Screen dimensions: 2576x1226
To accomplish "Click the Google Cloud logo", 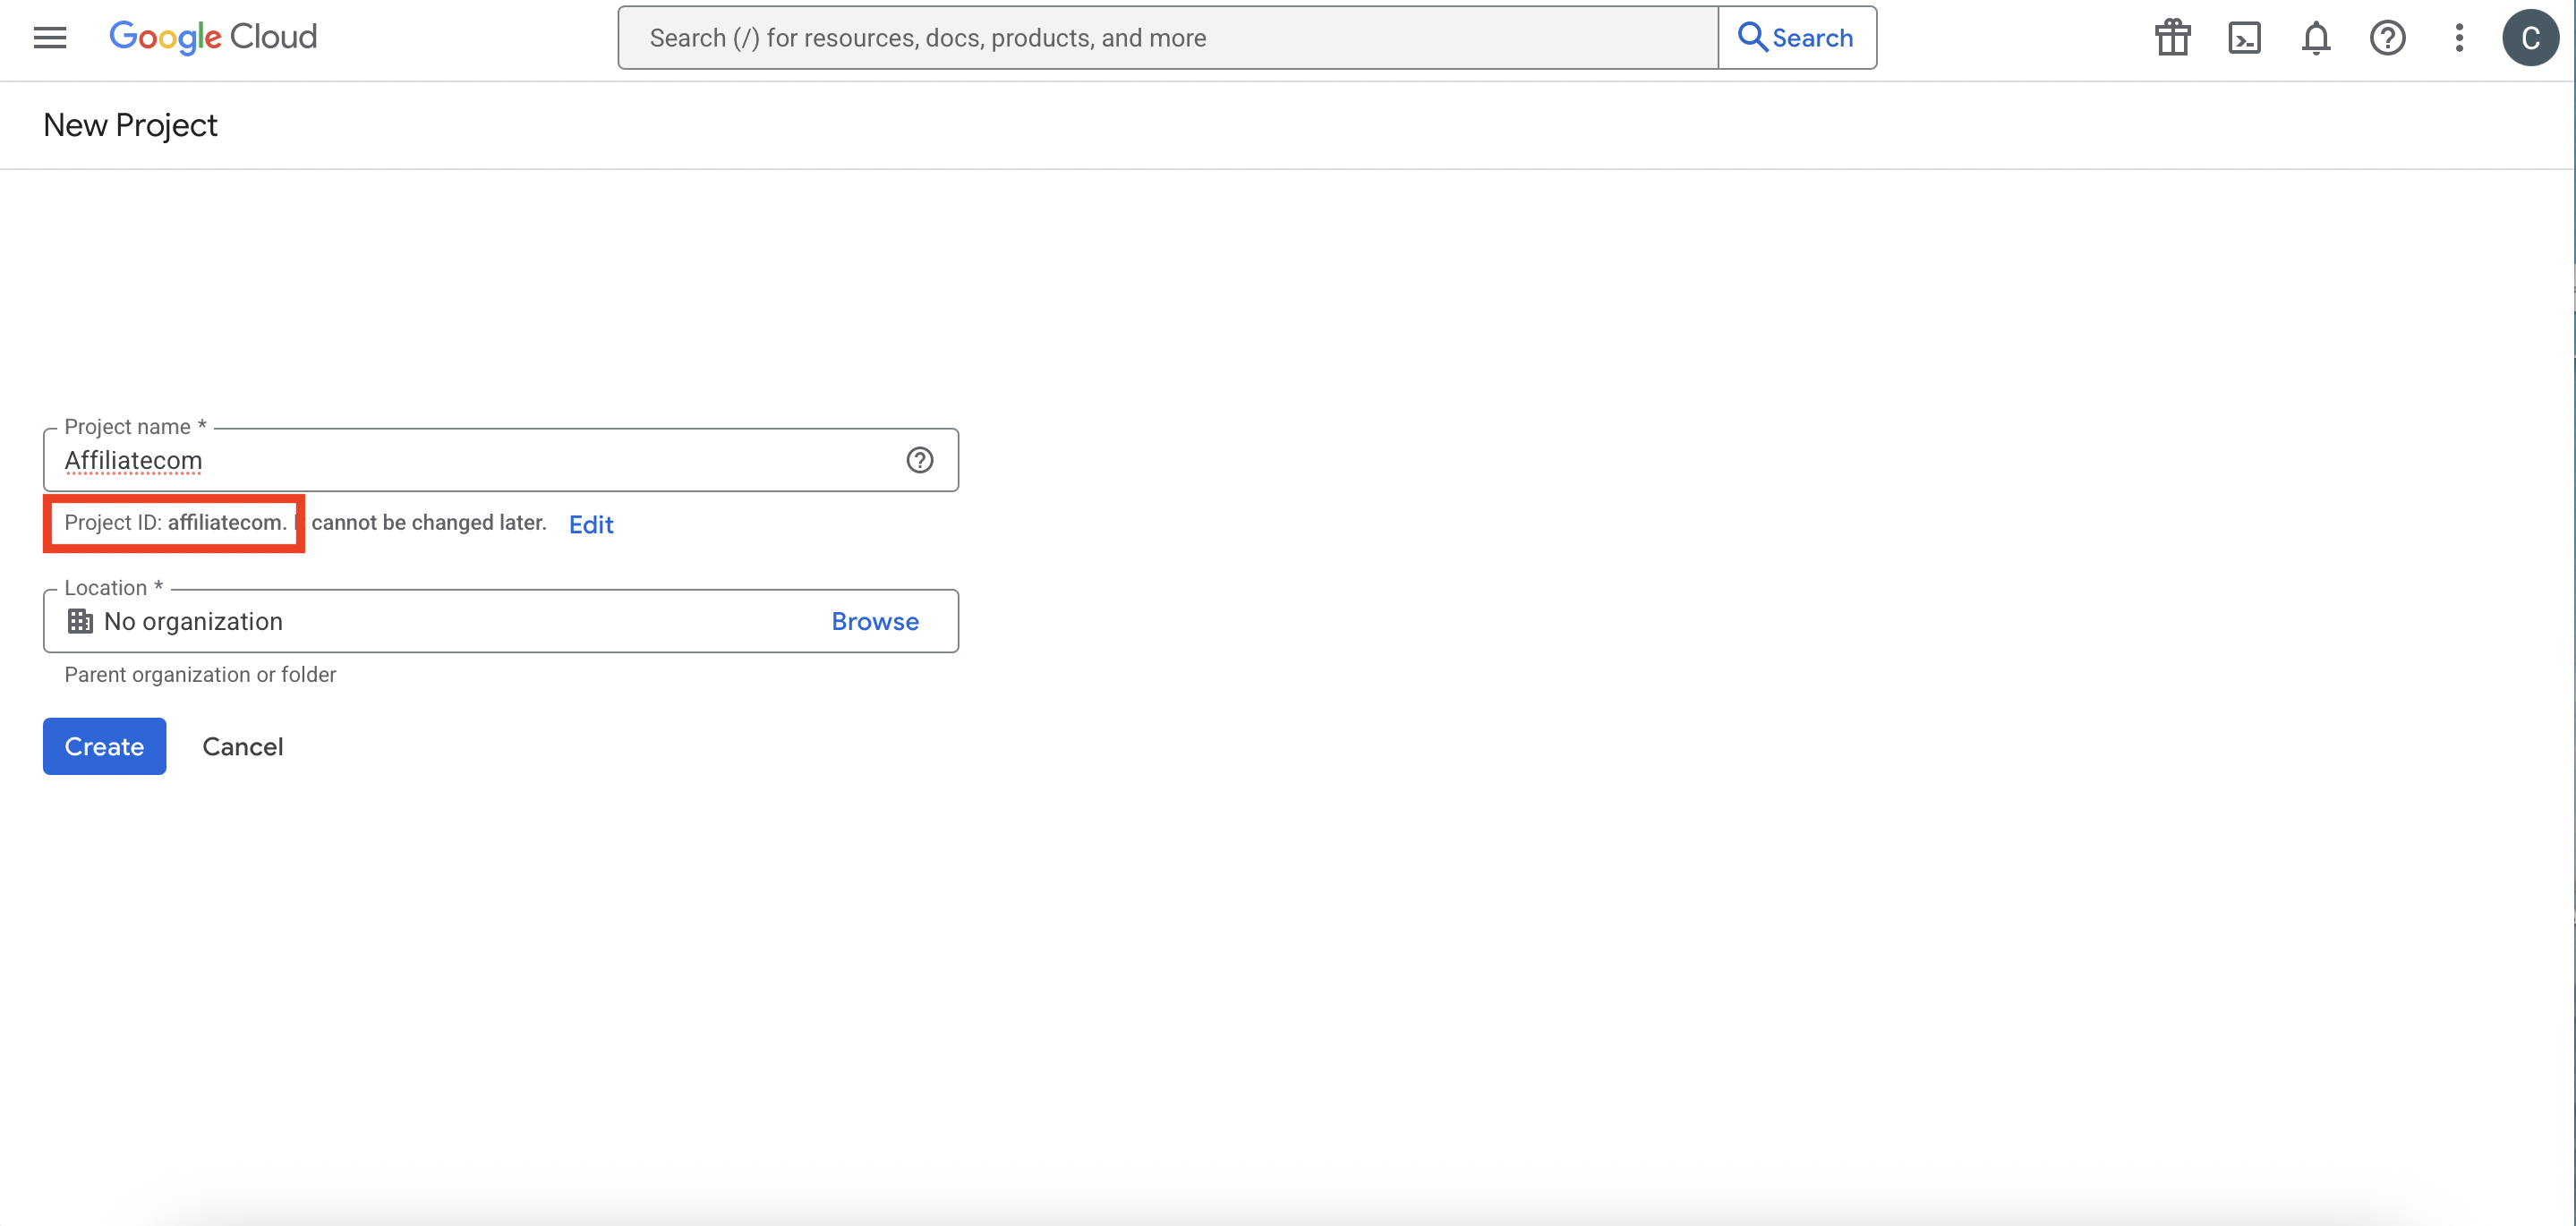I will tap(213, 38).
